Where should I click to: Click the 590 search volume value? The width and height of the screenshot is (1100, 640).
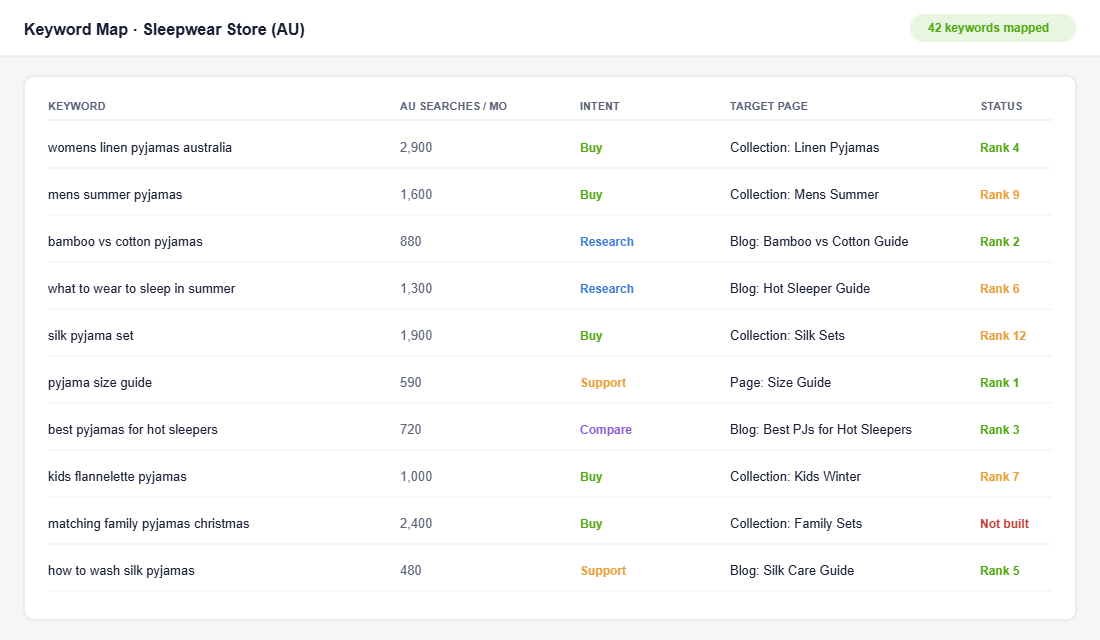[x=410, y=382]
